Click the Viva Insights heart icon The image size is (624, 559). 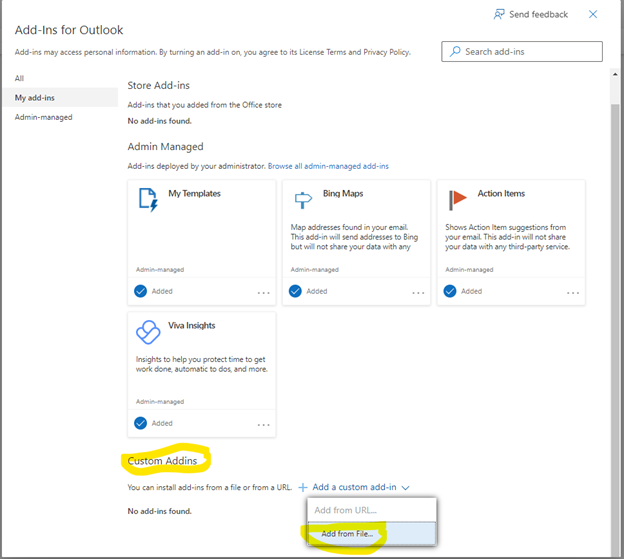(x=148, y=331)
